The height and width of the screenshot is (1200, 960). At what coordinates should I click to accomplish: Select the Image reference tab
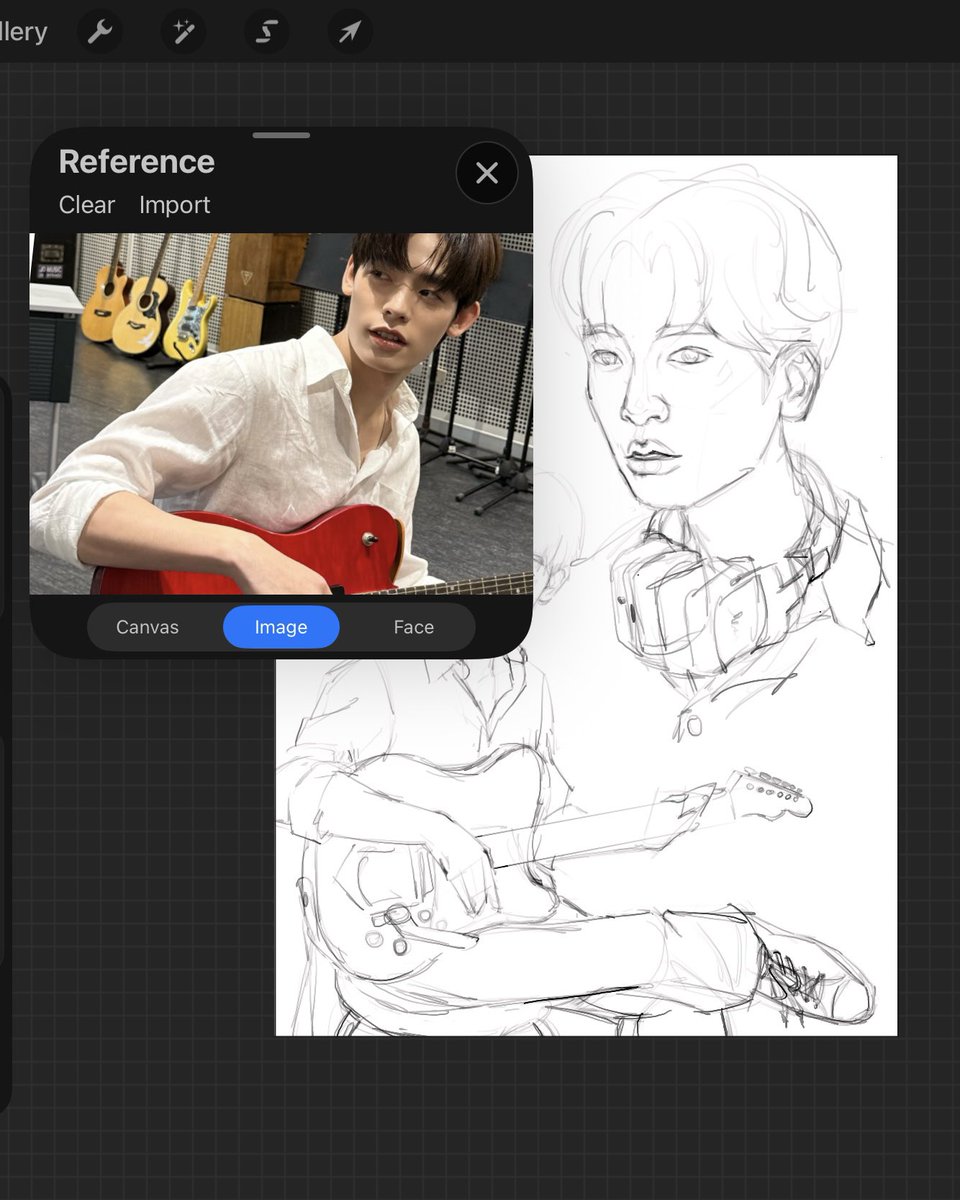tap(281, 627)
